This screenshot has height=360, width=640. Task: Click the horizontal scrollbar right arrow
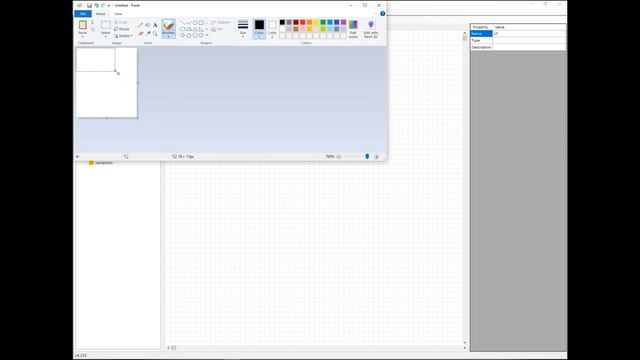pos(464,348)
